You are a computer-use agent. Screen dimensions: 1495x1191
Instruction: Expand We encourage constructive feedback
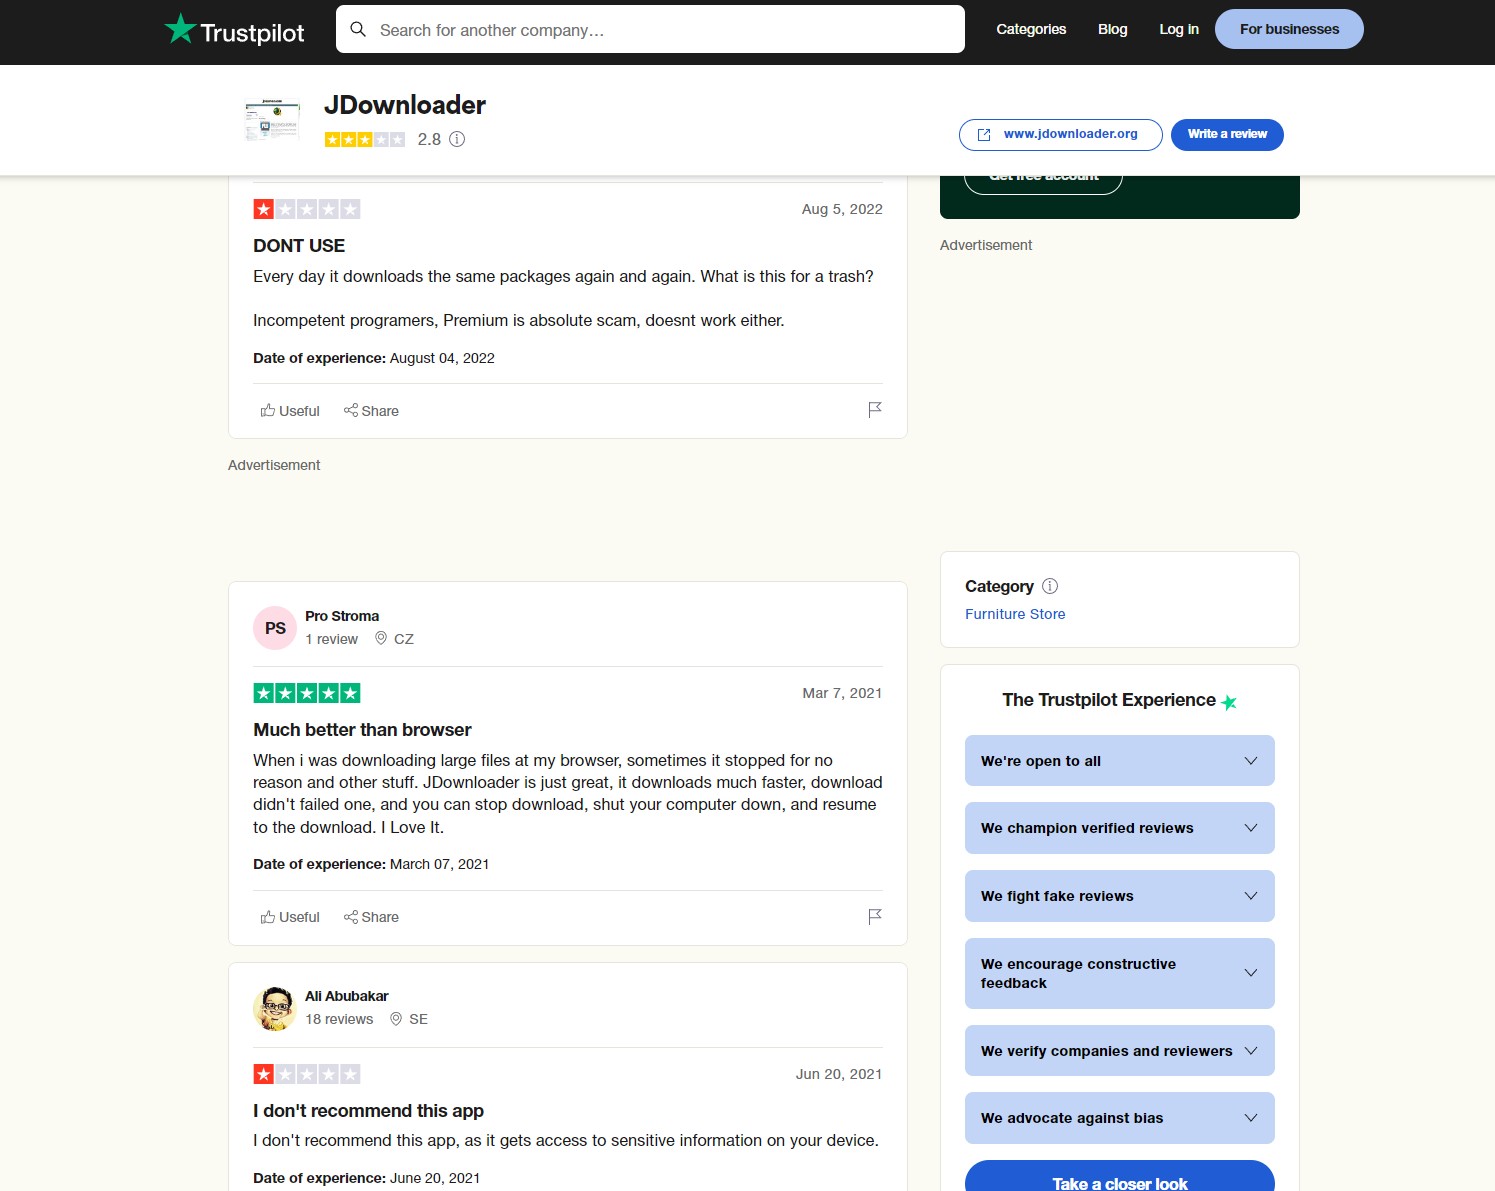click(x=1120, y=973)
